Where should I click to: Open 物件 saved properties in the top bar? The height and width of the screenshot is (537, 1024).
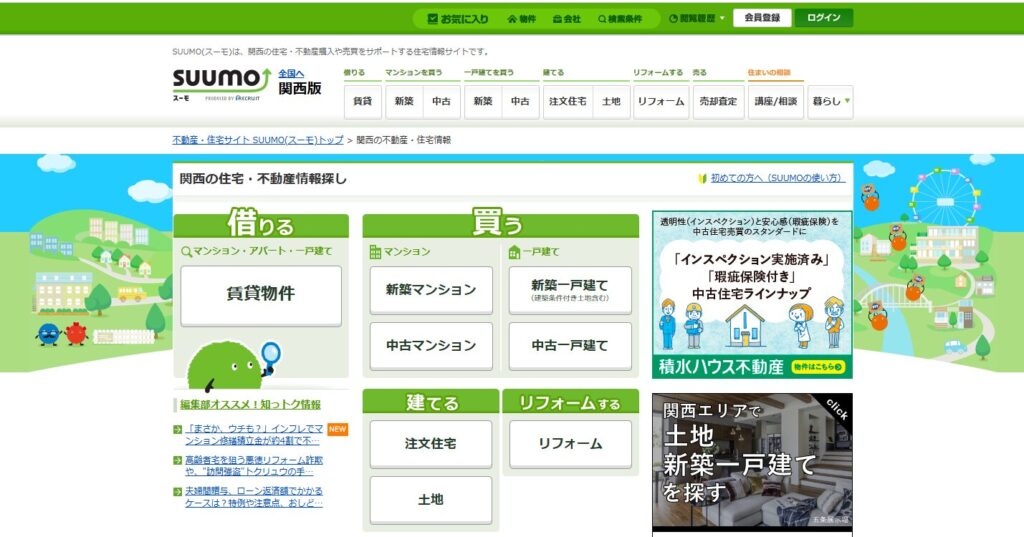click(x=522, y=19)
